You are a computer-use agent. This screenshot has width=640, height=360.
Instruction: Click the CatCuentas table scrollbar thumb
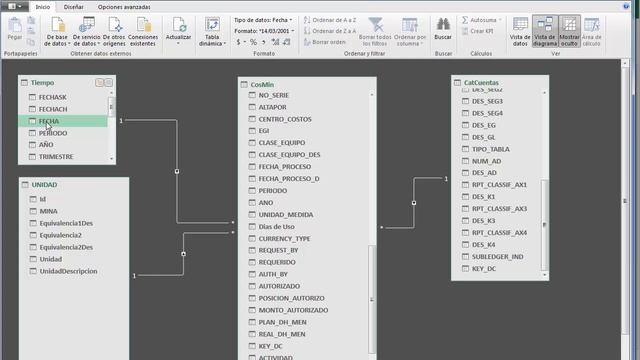click(544, 224)
